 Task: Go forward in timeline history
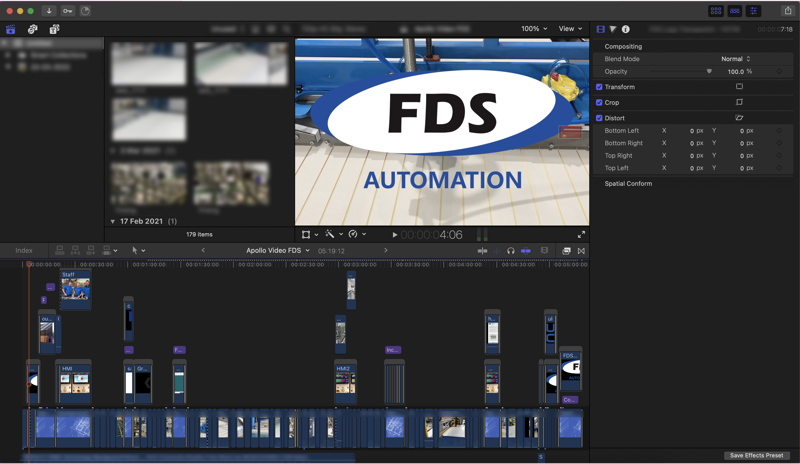tap(386, 250)
